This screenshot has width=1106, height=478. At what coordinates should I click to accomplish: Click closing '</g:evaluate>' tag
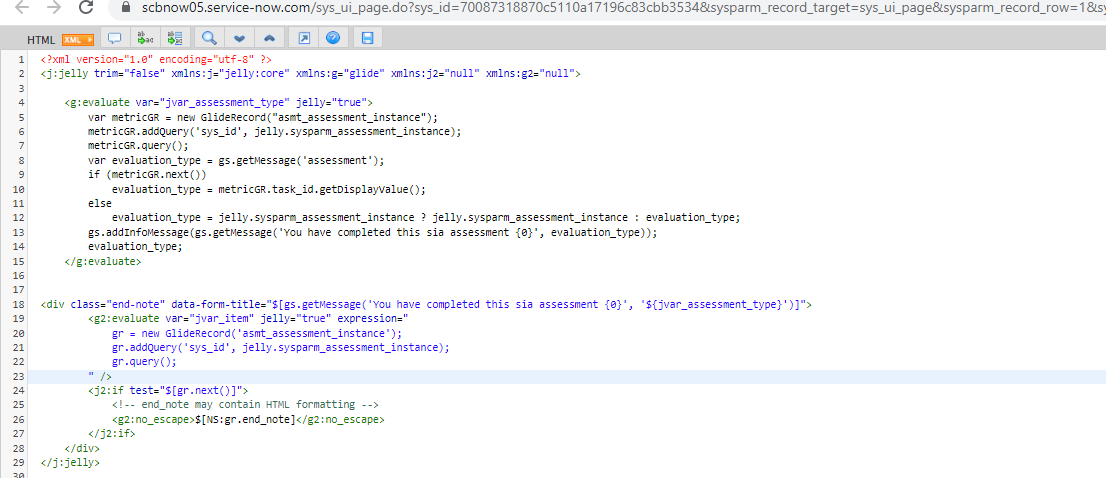pyautogui.click(x=103, y=261)
